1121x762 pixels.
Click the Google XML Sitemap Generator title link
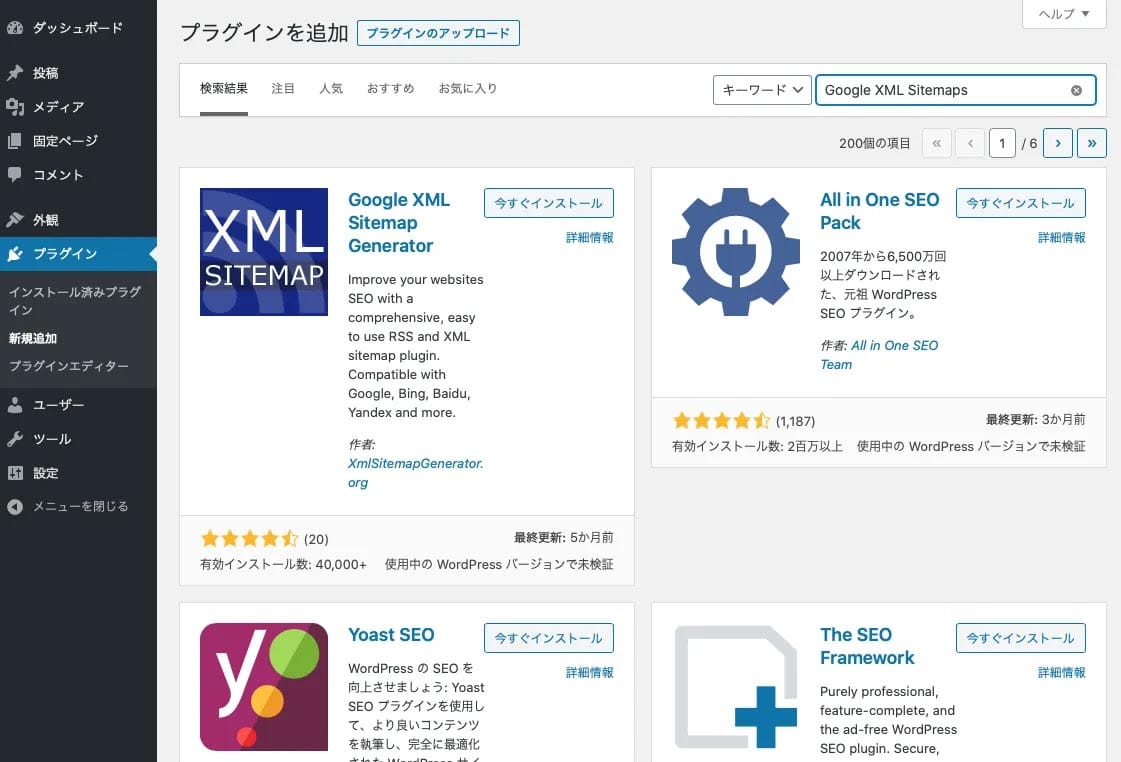[x=399, y=223]
